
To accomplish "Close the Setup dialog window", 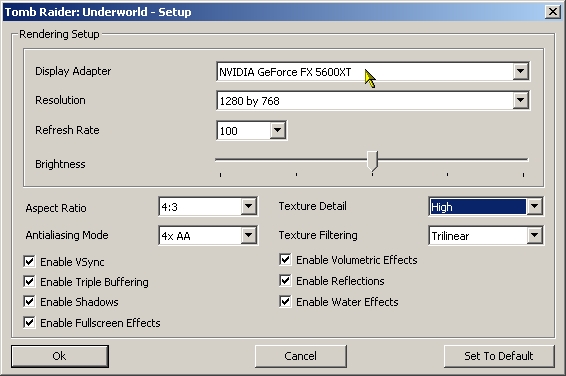I will (x=553, y=12).
